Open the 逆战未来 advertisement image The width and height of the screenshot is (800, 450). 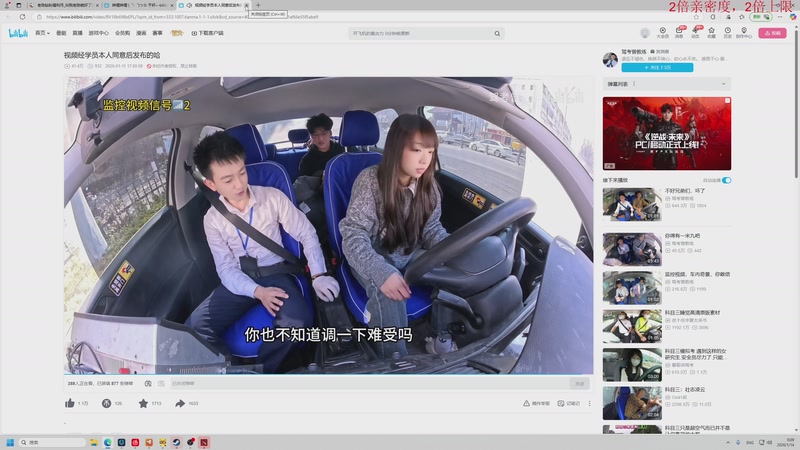[x=667, y=134]
